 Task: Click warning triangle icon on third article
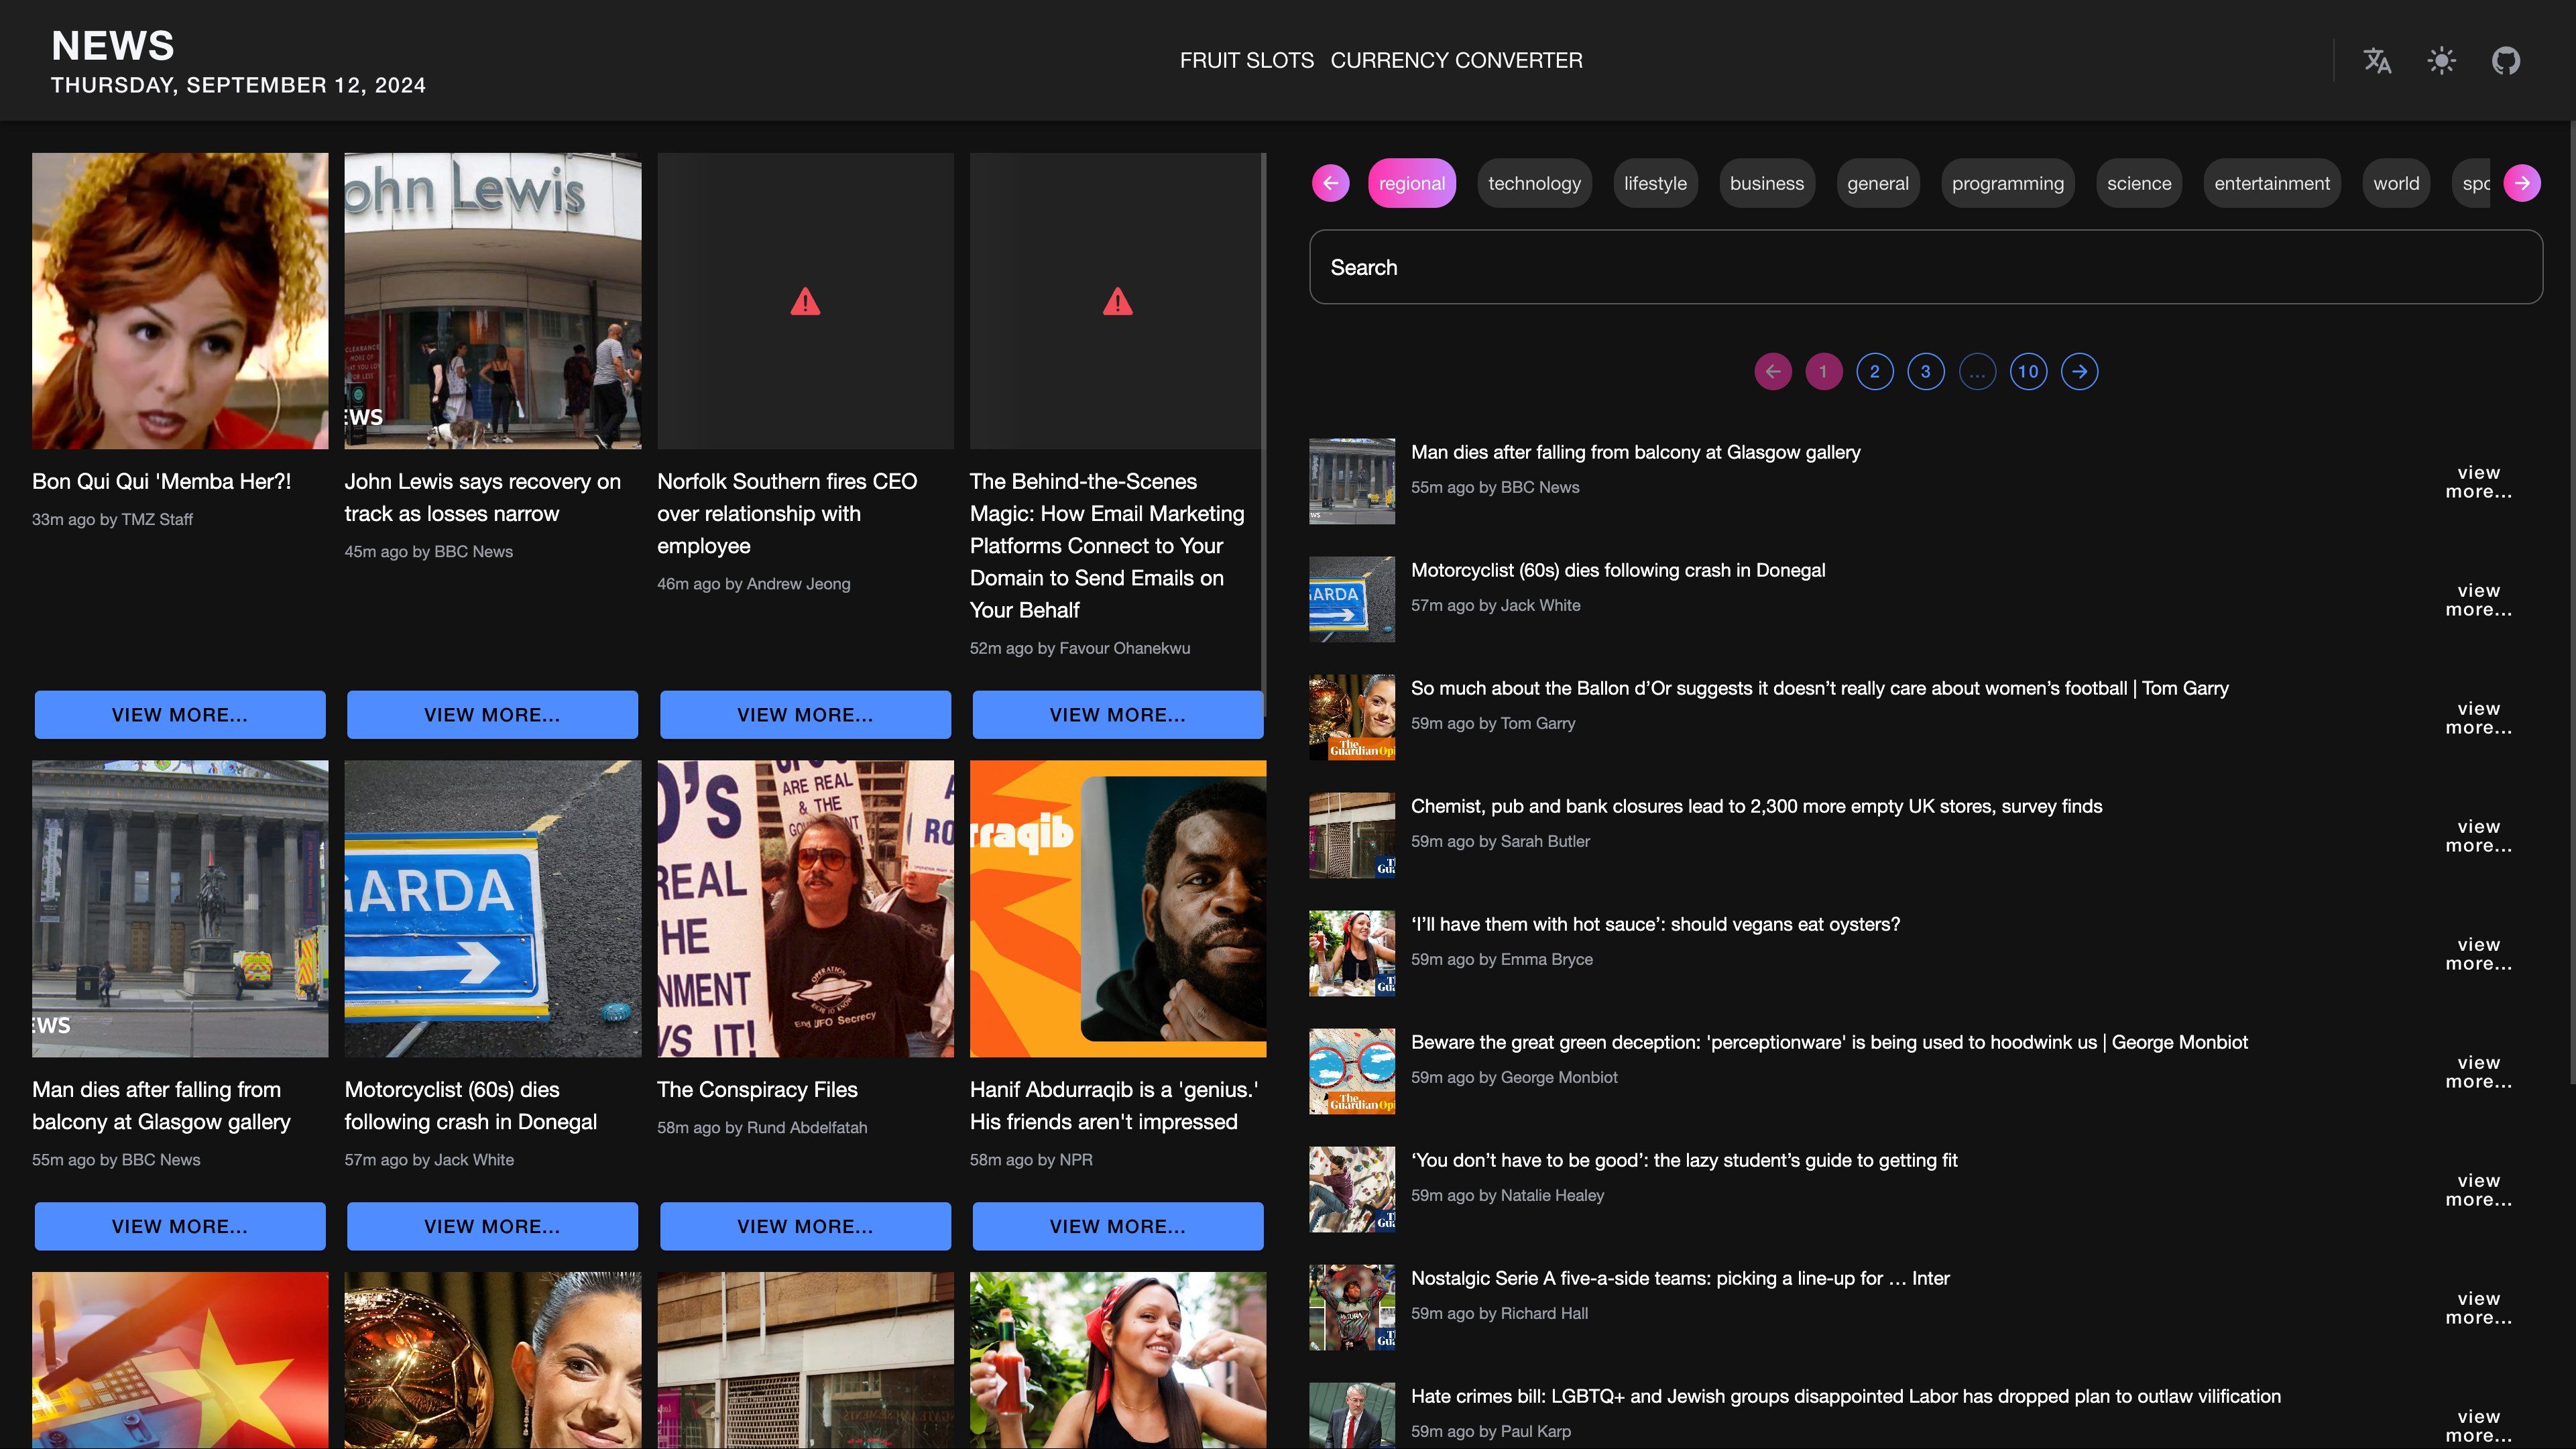click(805, 301)
